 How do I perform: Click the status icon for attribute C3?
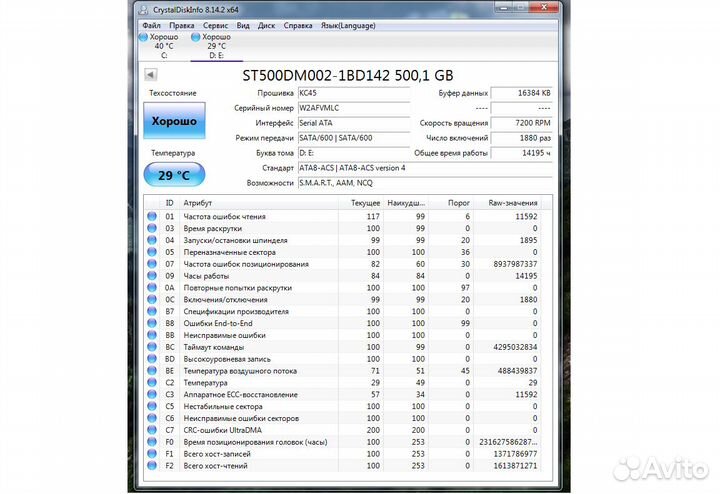coord(152,394)
